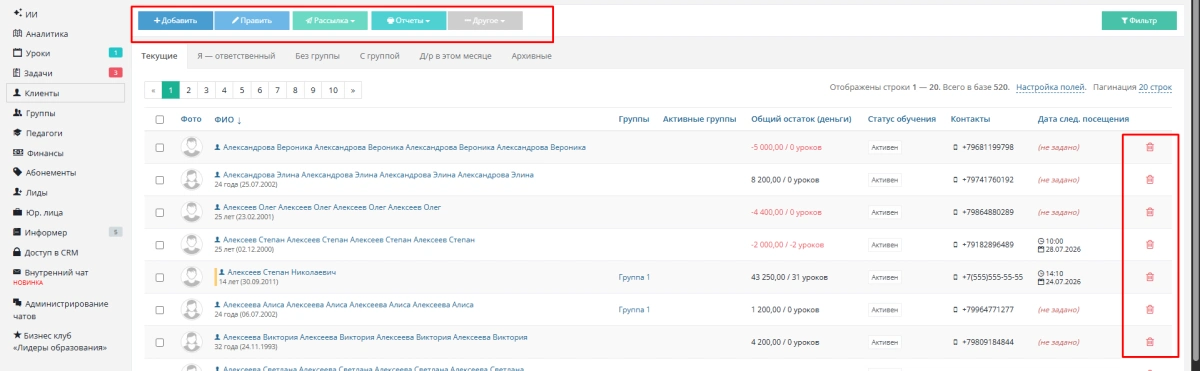Check the box for Александрова Элина
This screenshot has width=1200, height=371.
pyautogui.click(x=160, y=179)
